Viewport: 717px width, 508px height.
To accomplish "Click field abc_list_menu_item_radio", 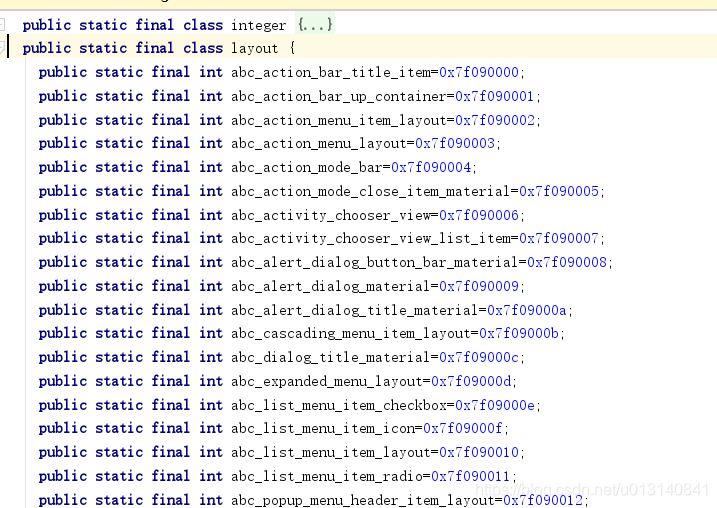I will [327, 476].
